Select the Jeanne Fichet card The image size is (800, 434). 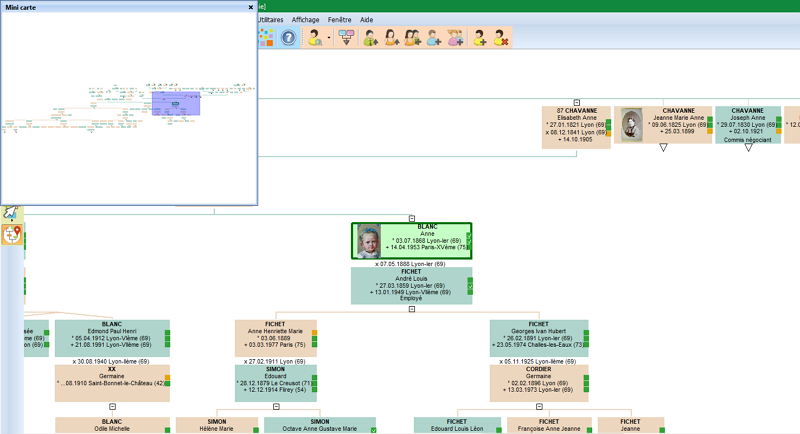click(631, 425)
